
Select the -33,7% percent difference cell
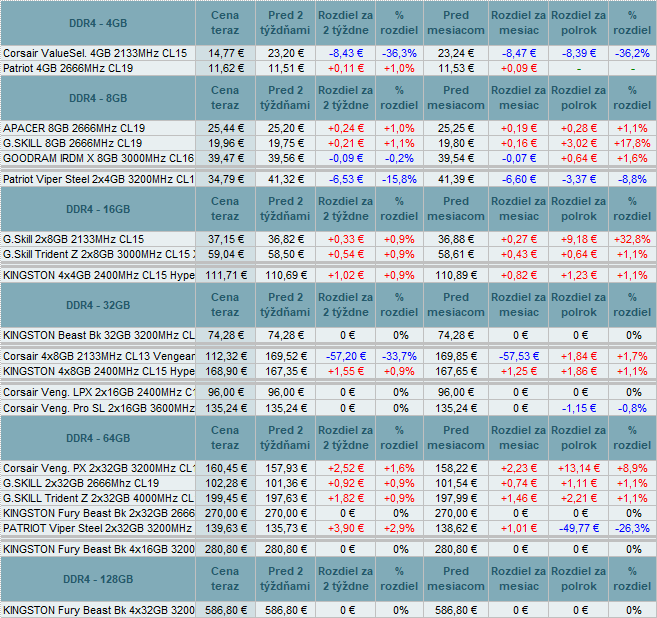pyautogui.click(x=399, y=356)
